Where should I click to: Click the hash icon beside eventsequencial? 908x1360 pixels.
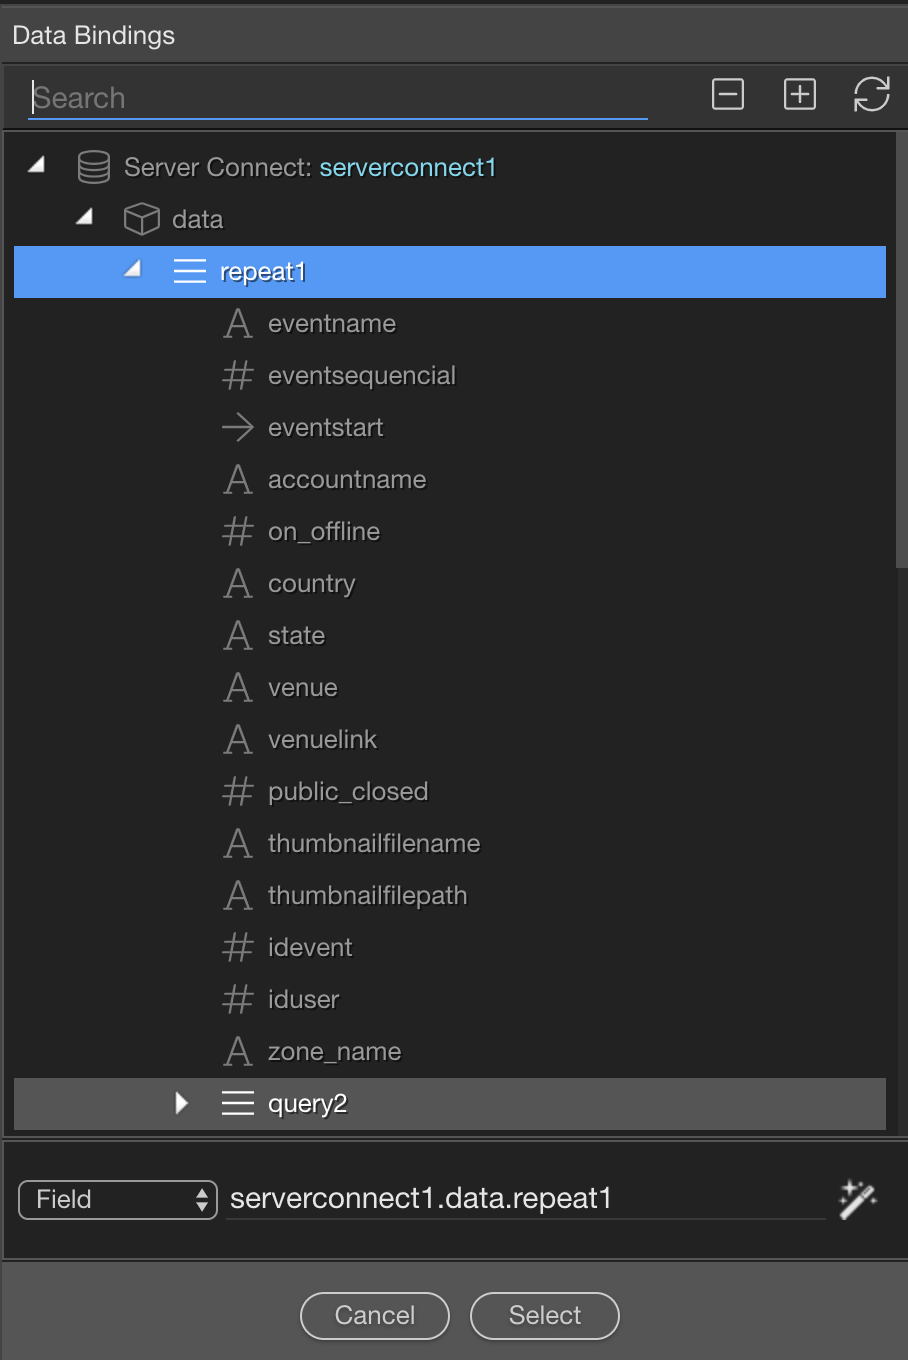point(238,376)
